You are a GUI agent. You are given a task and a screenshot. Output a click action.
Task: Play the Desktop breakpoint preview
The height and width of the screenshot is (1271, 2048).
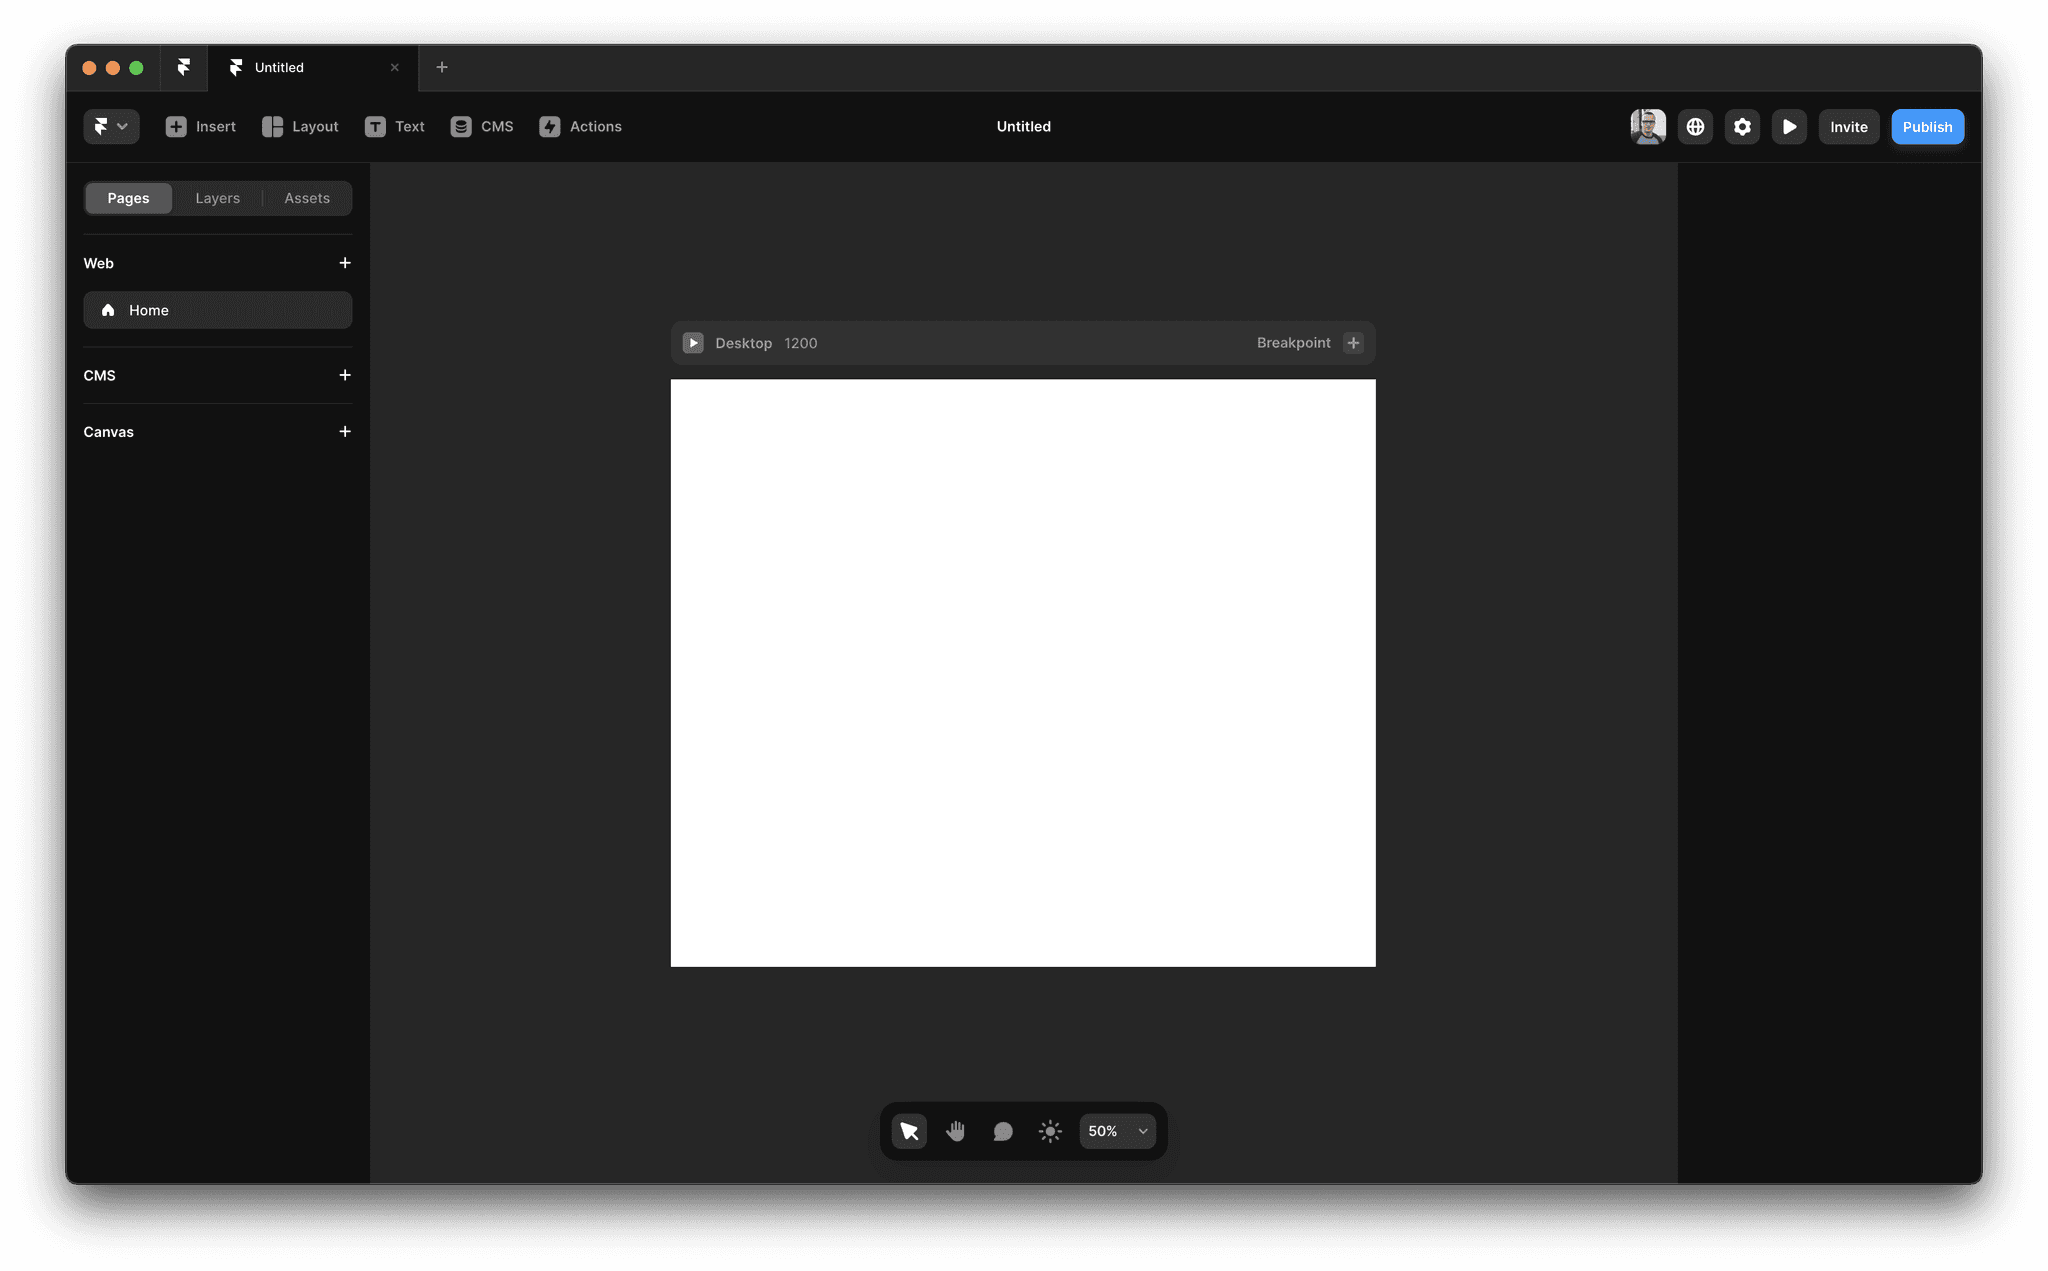(x=693, y=343)
